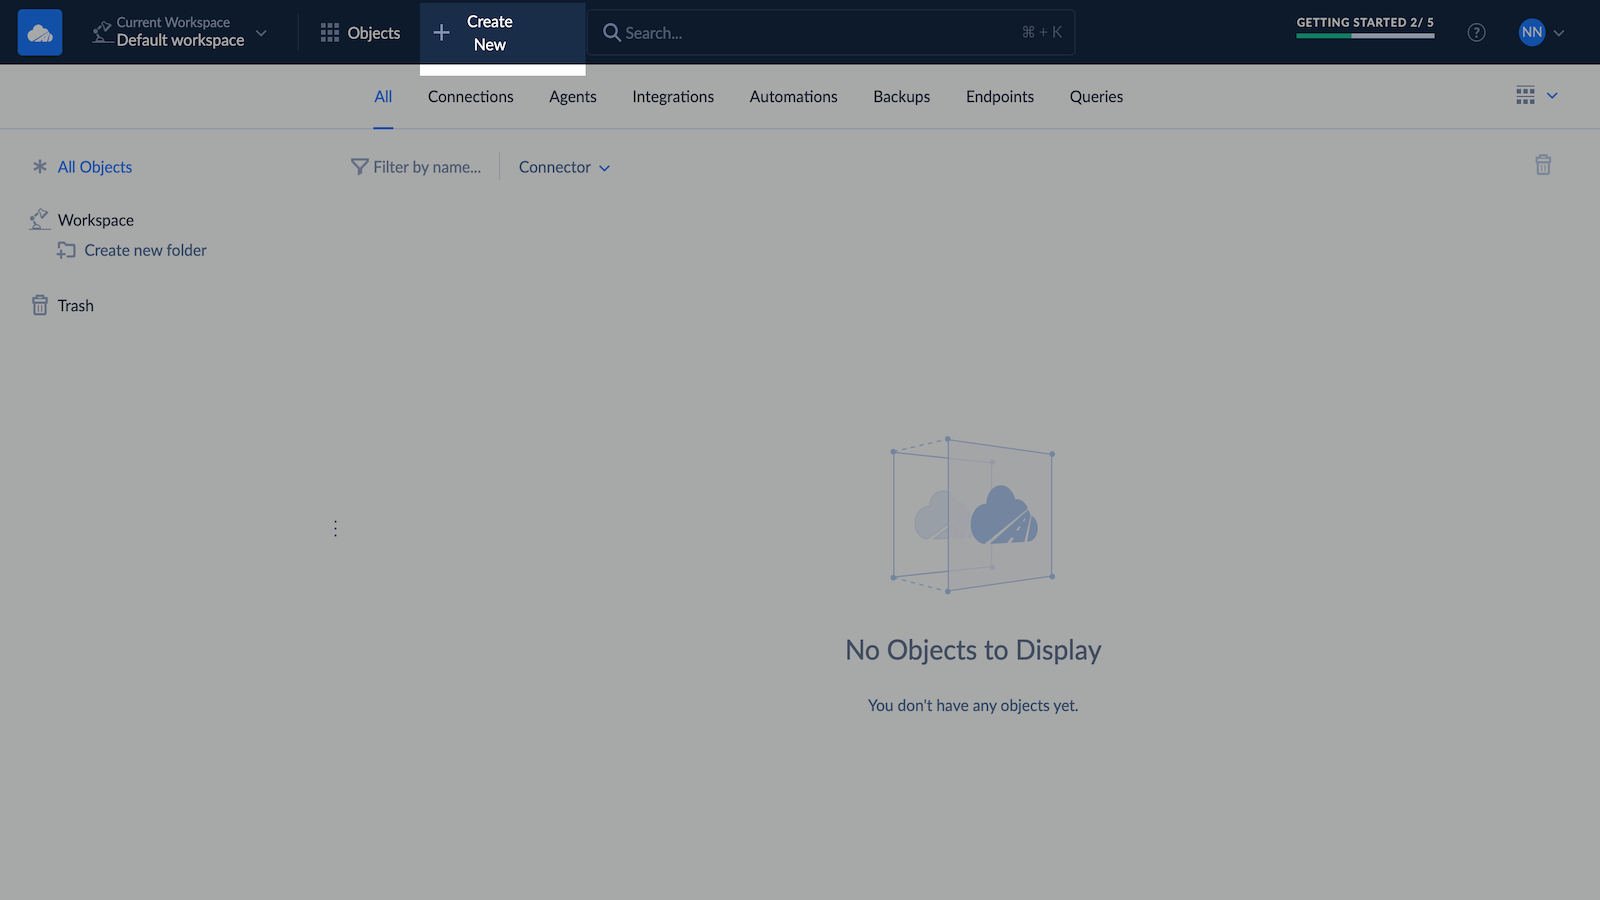Click the grid view layout icon
The image size is (1600, 900).
1525,96
